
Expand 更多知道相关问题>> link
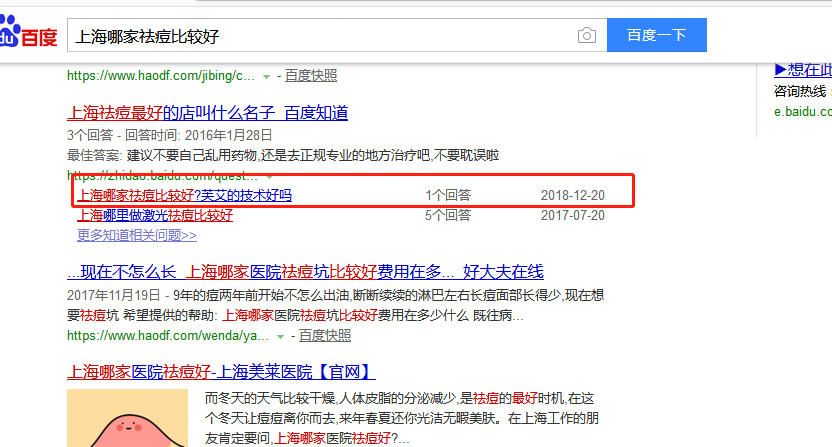click(x=137, y=235)
